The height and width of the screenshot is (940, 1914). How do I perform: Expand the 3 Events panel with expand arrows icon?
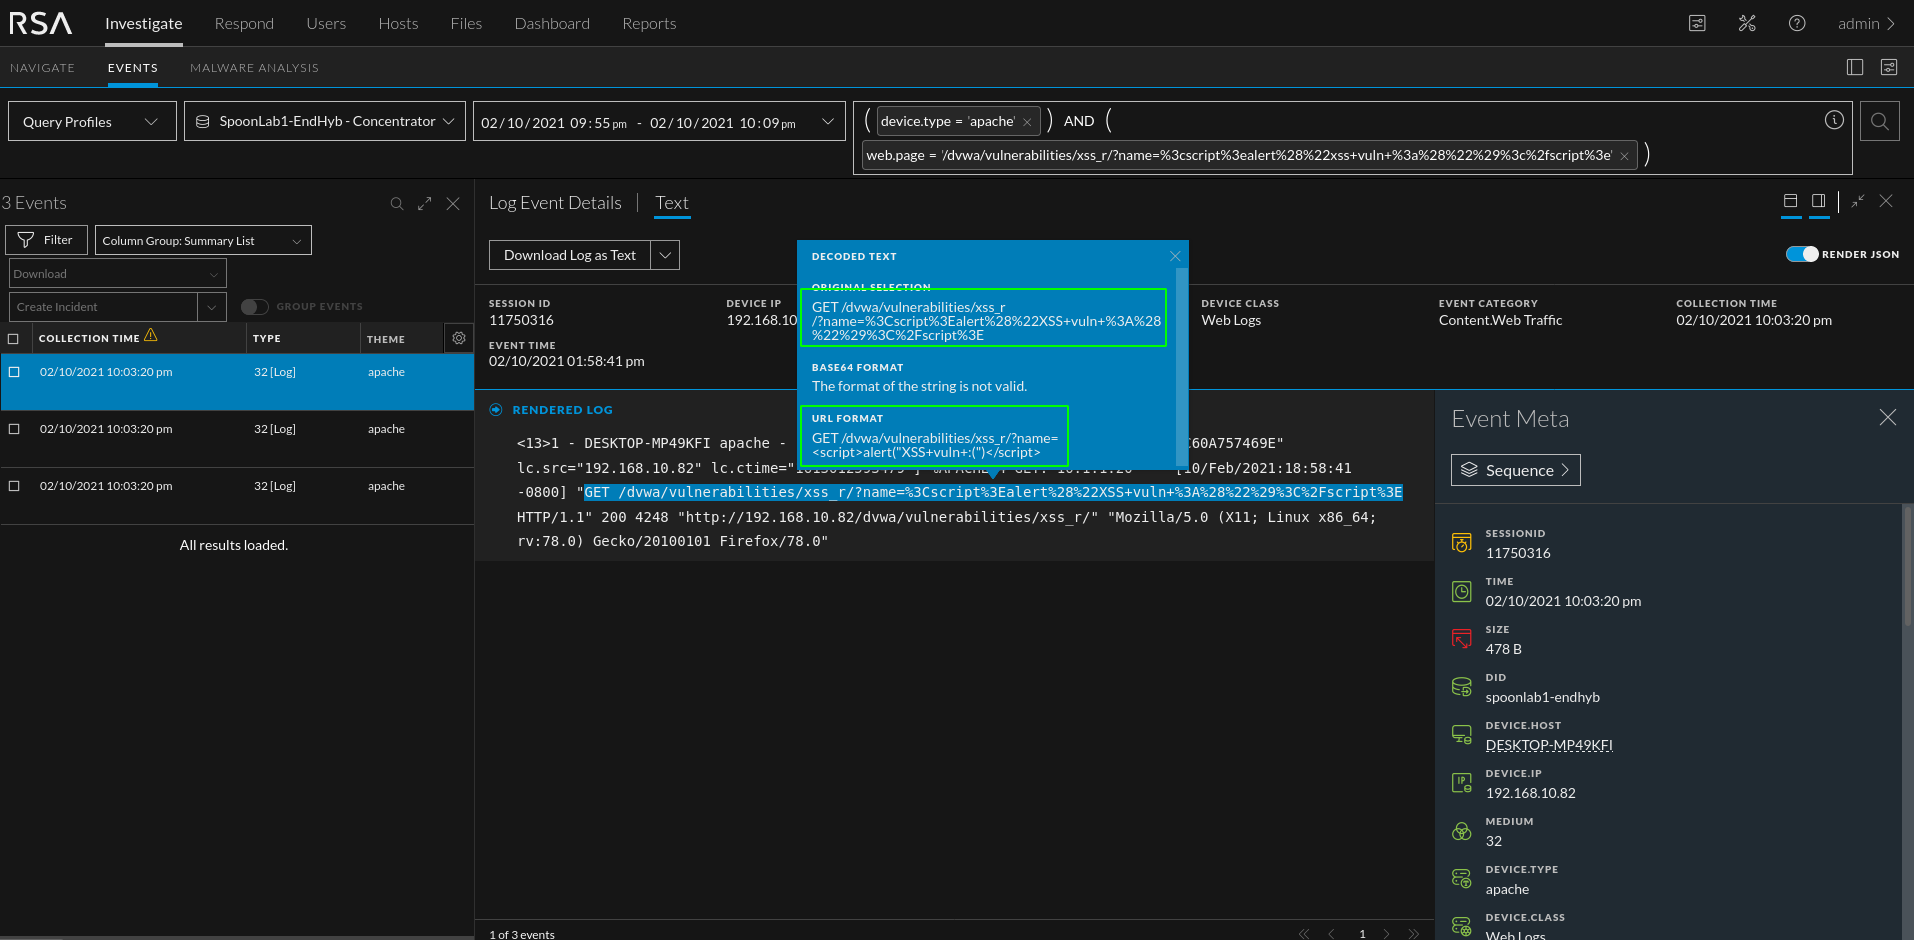point(425,203)
